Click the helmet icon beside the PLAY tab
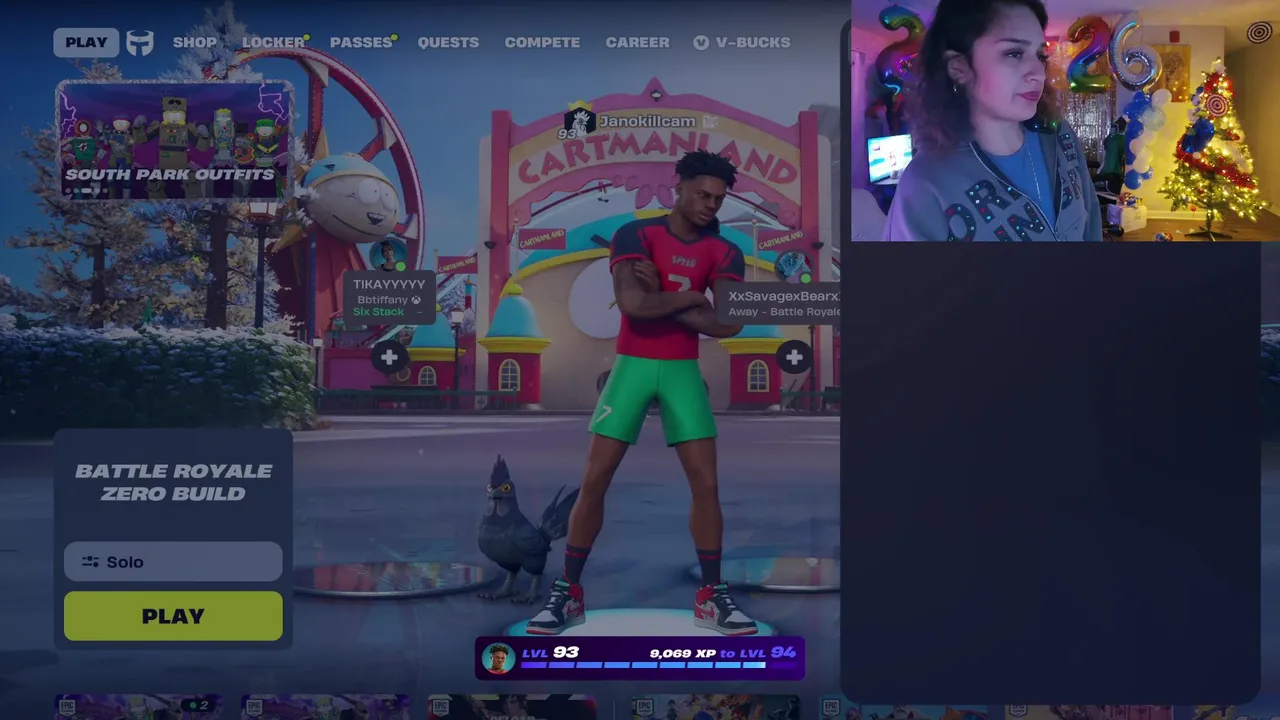Screen dimensions: 1280x720 tap(140, 42)
